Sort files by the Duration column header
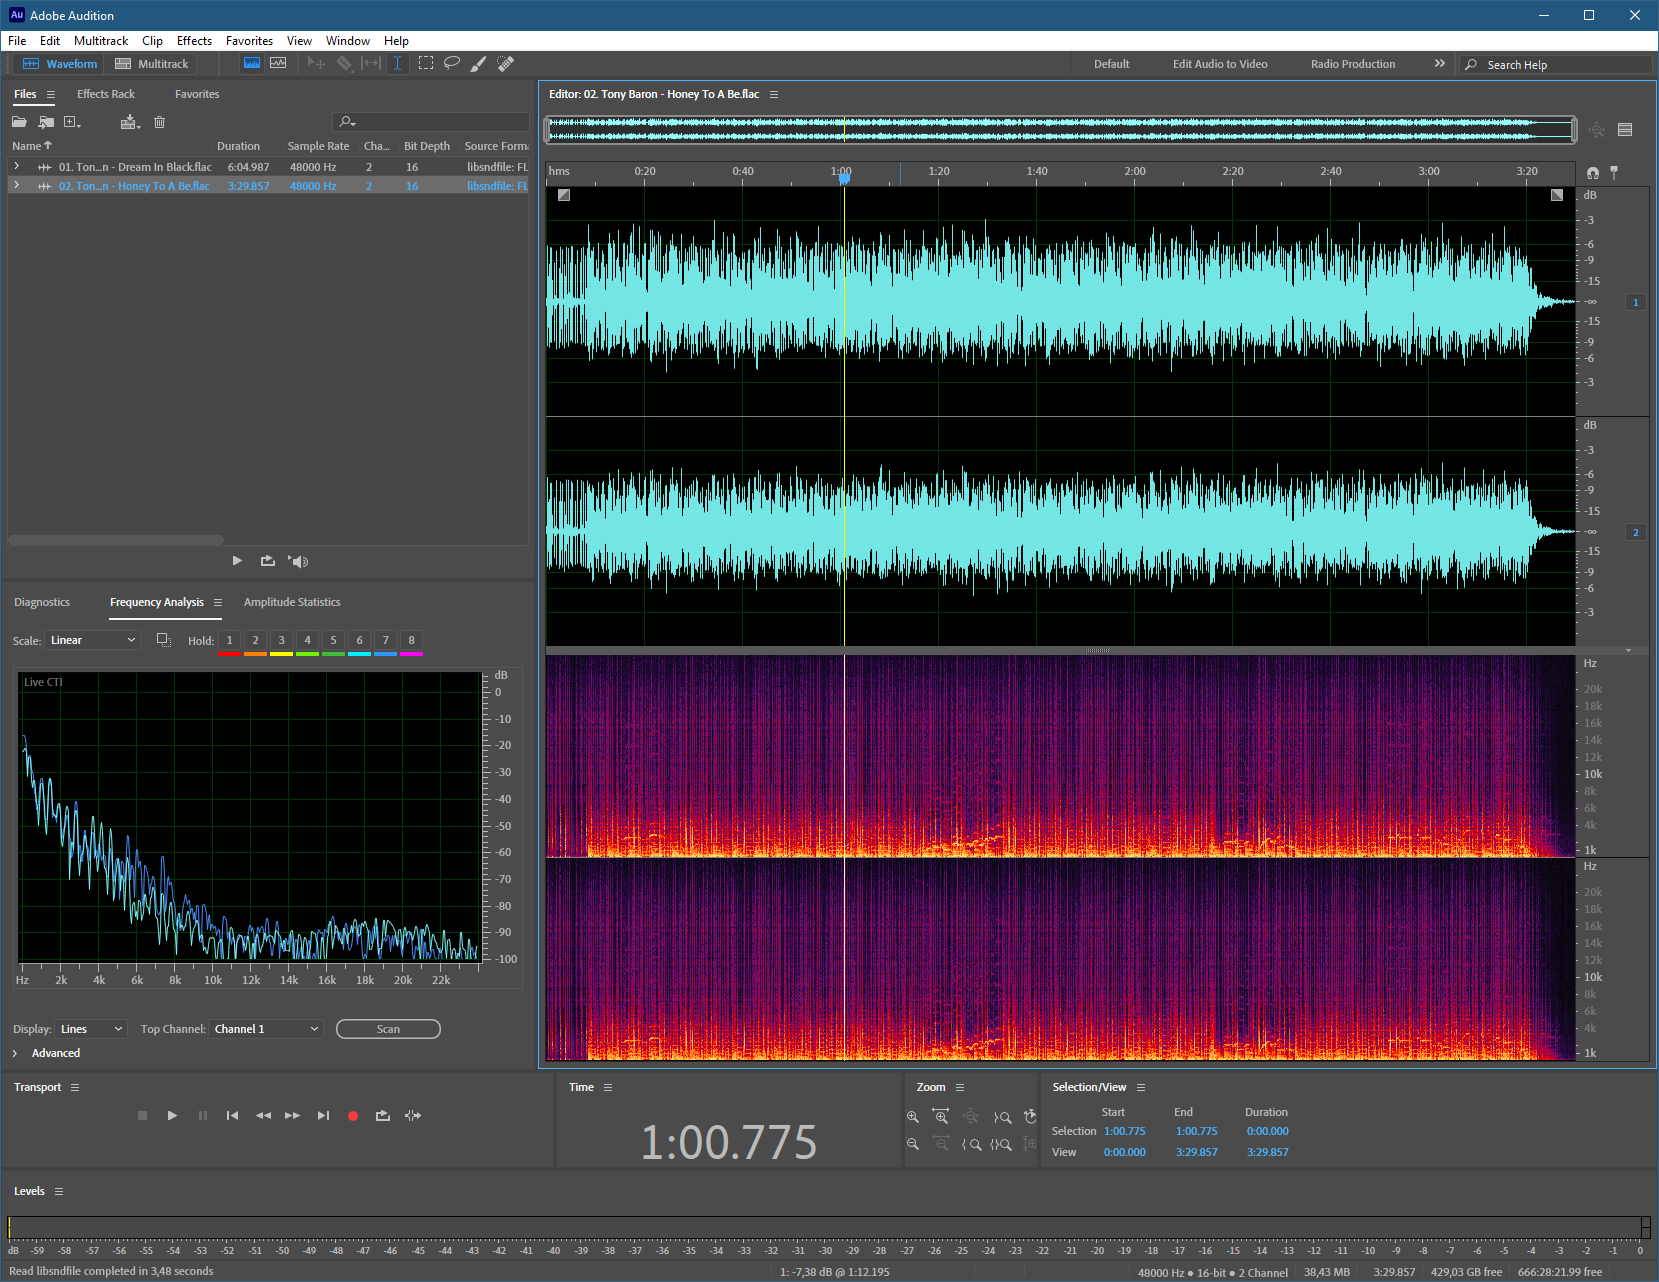 coord(238,146)
